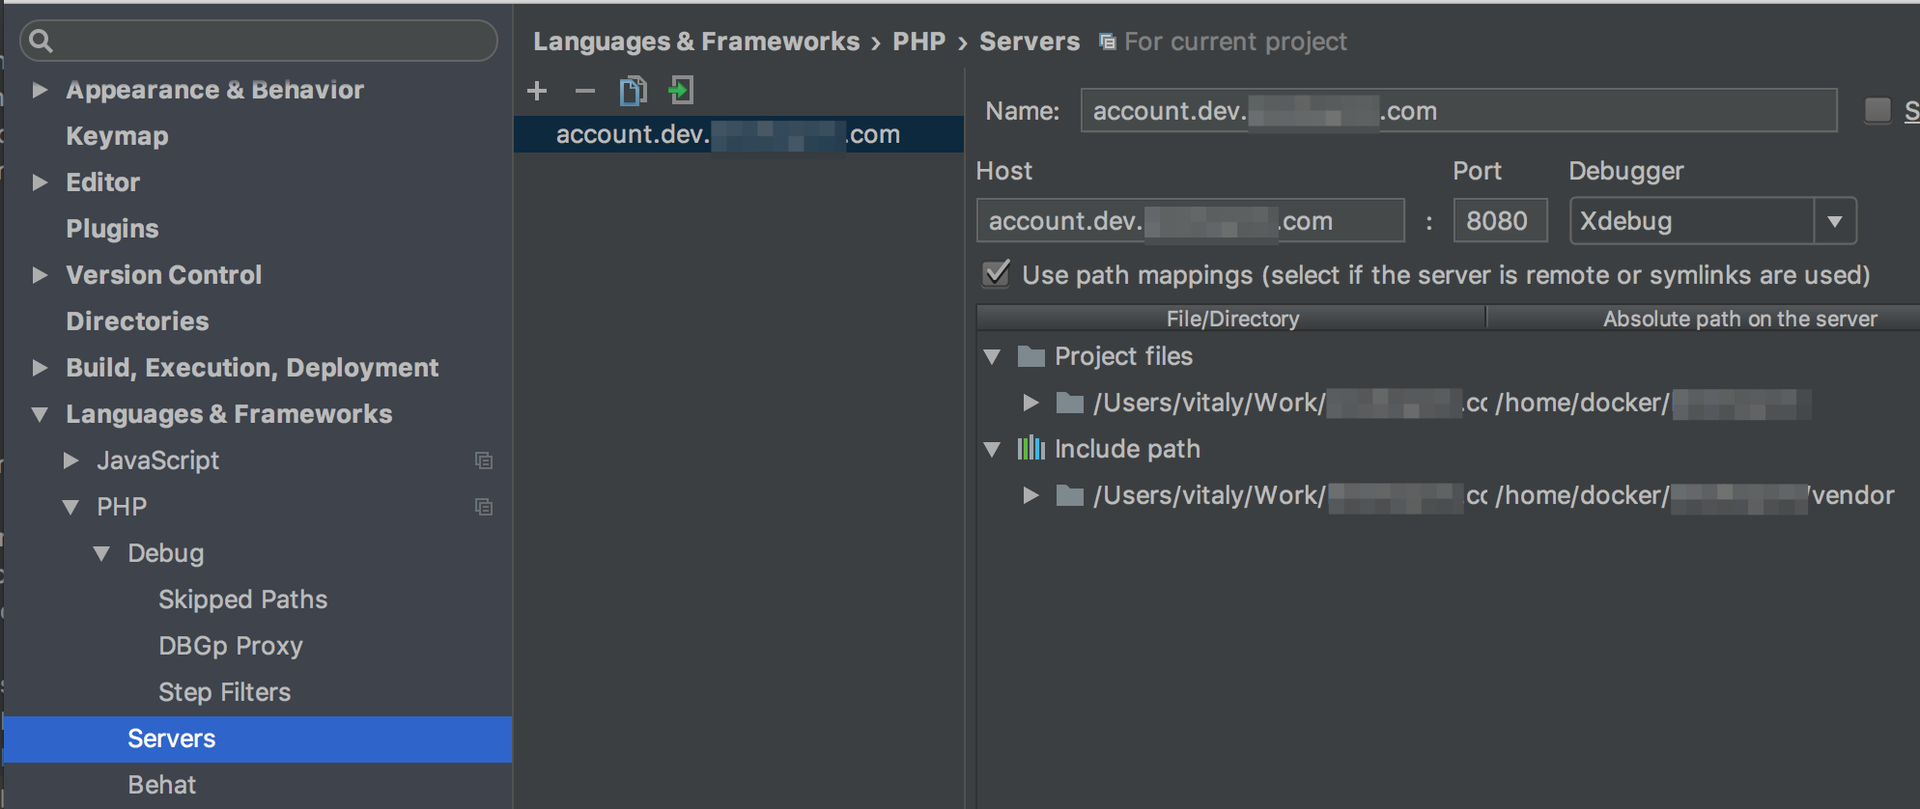Click File/Directory column header
The height and width of the screenshot is (809, 1920).
click(x=1232, y=318)
